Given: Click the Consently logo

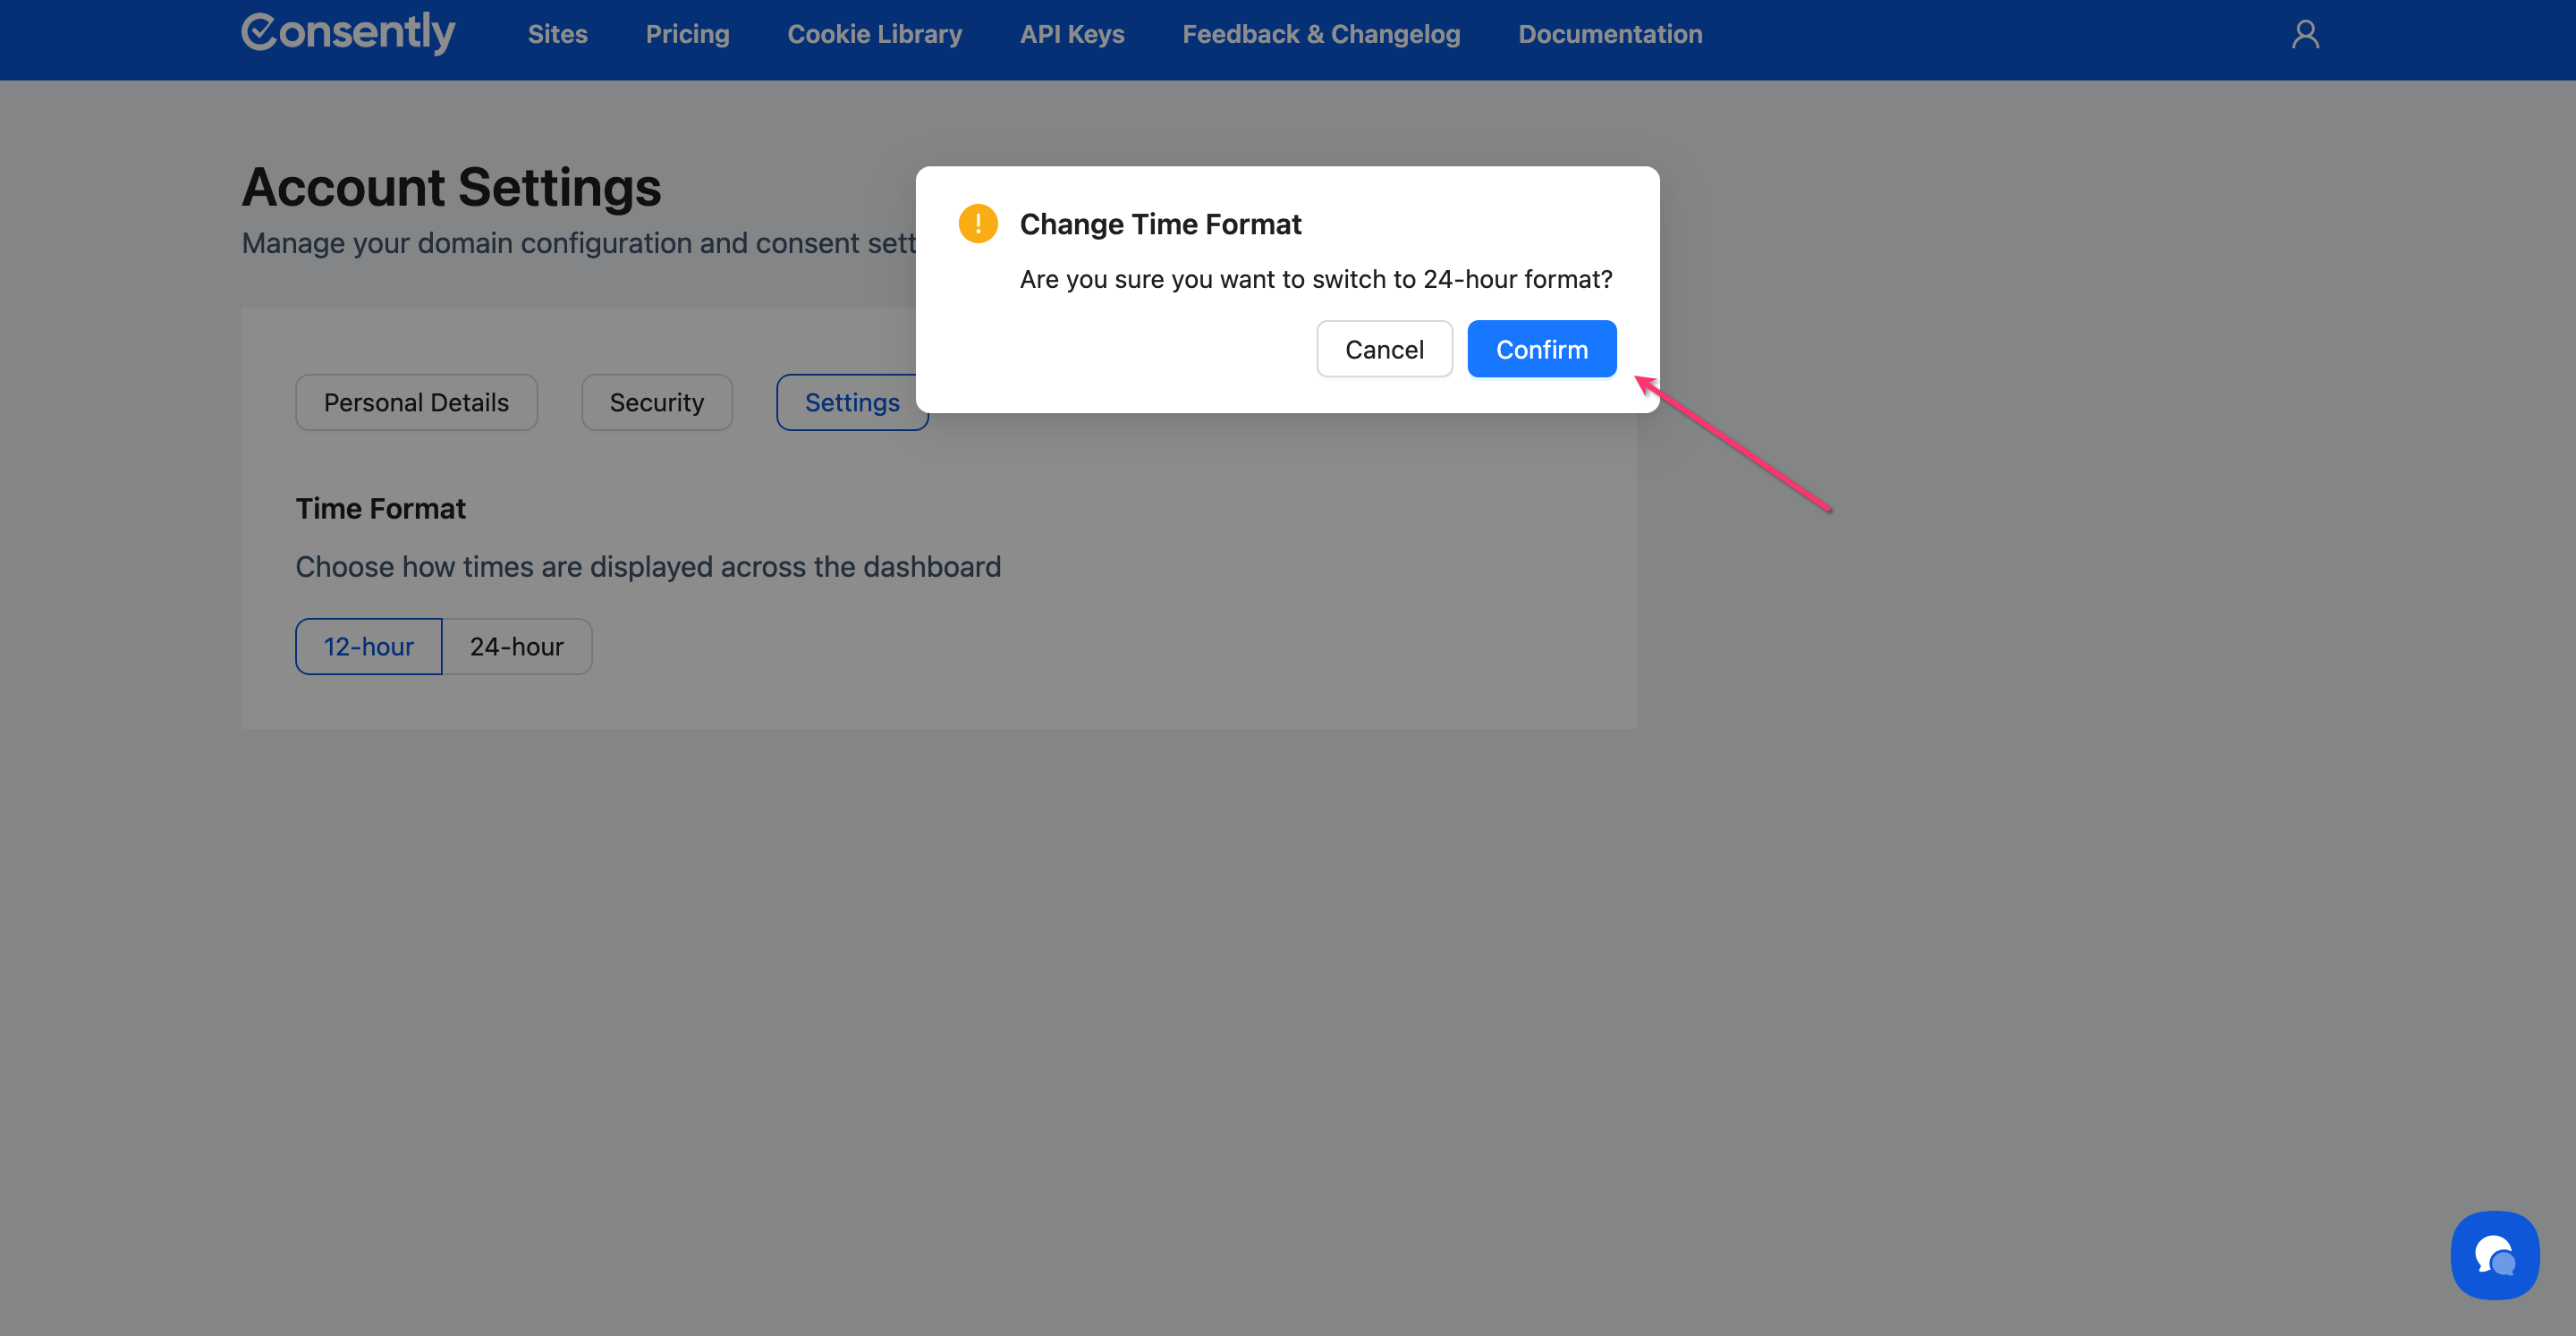Looking at the screenshot, I should pos(348,33).
